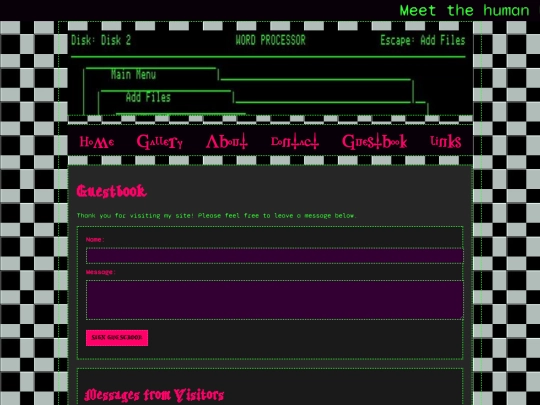The height and width of the screenshot is (405, 540).
Task: Click the 'Messages from Visitors' heading
Action: click(x=154, y=395)
